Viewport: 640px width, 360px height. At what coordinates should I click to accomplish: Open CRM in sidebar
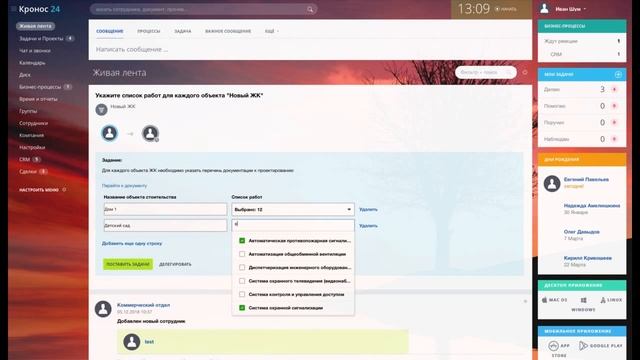coord(24,159)
